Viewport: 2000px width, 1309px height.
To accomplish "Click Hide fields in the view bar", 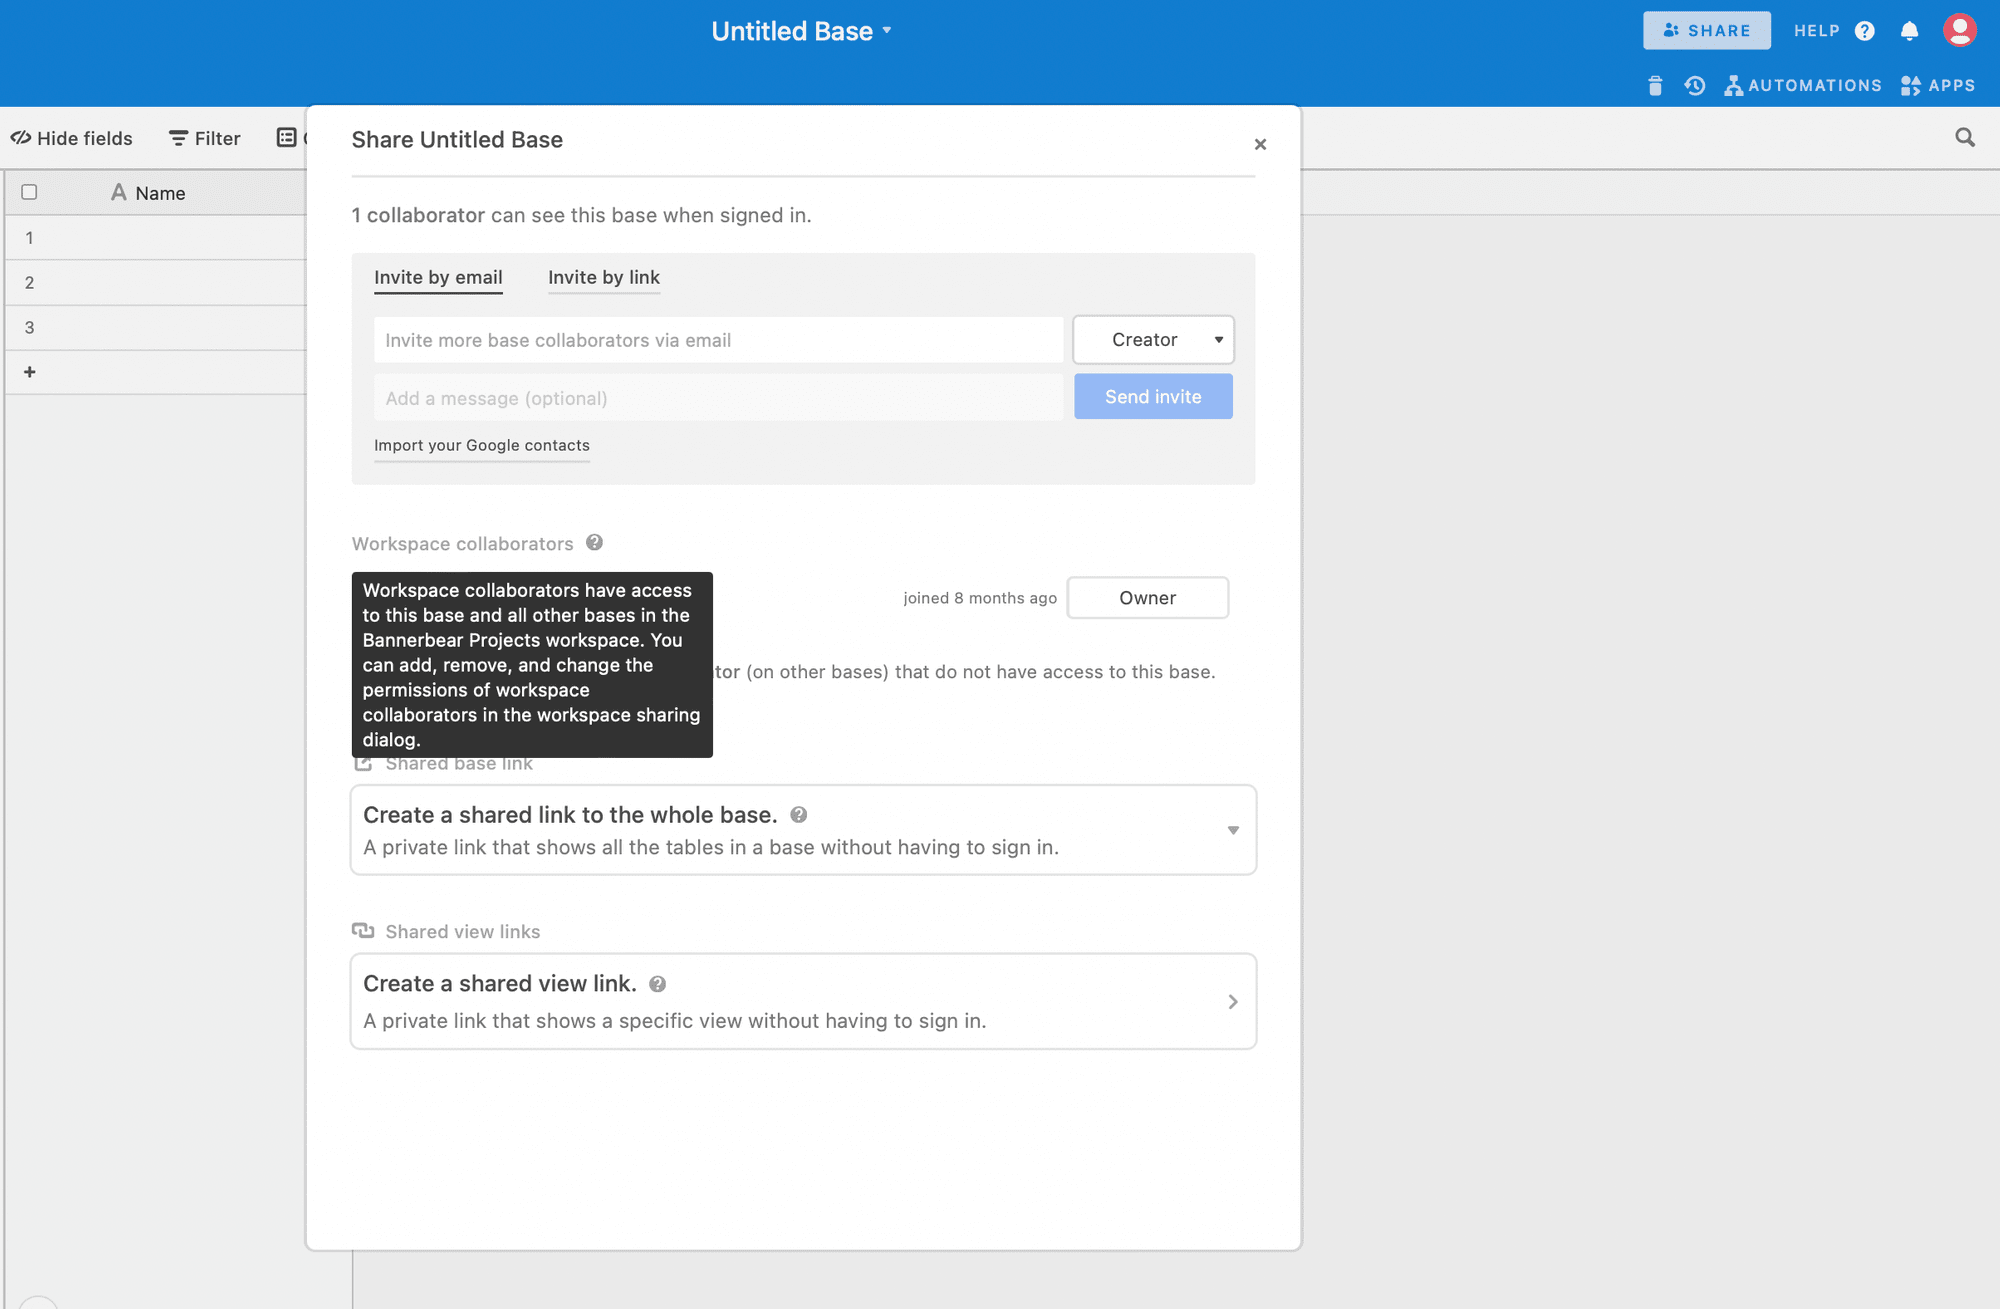I will [x=72, y=138].
